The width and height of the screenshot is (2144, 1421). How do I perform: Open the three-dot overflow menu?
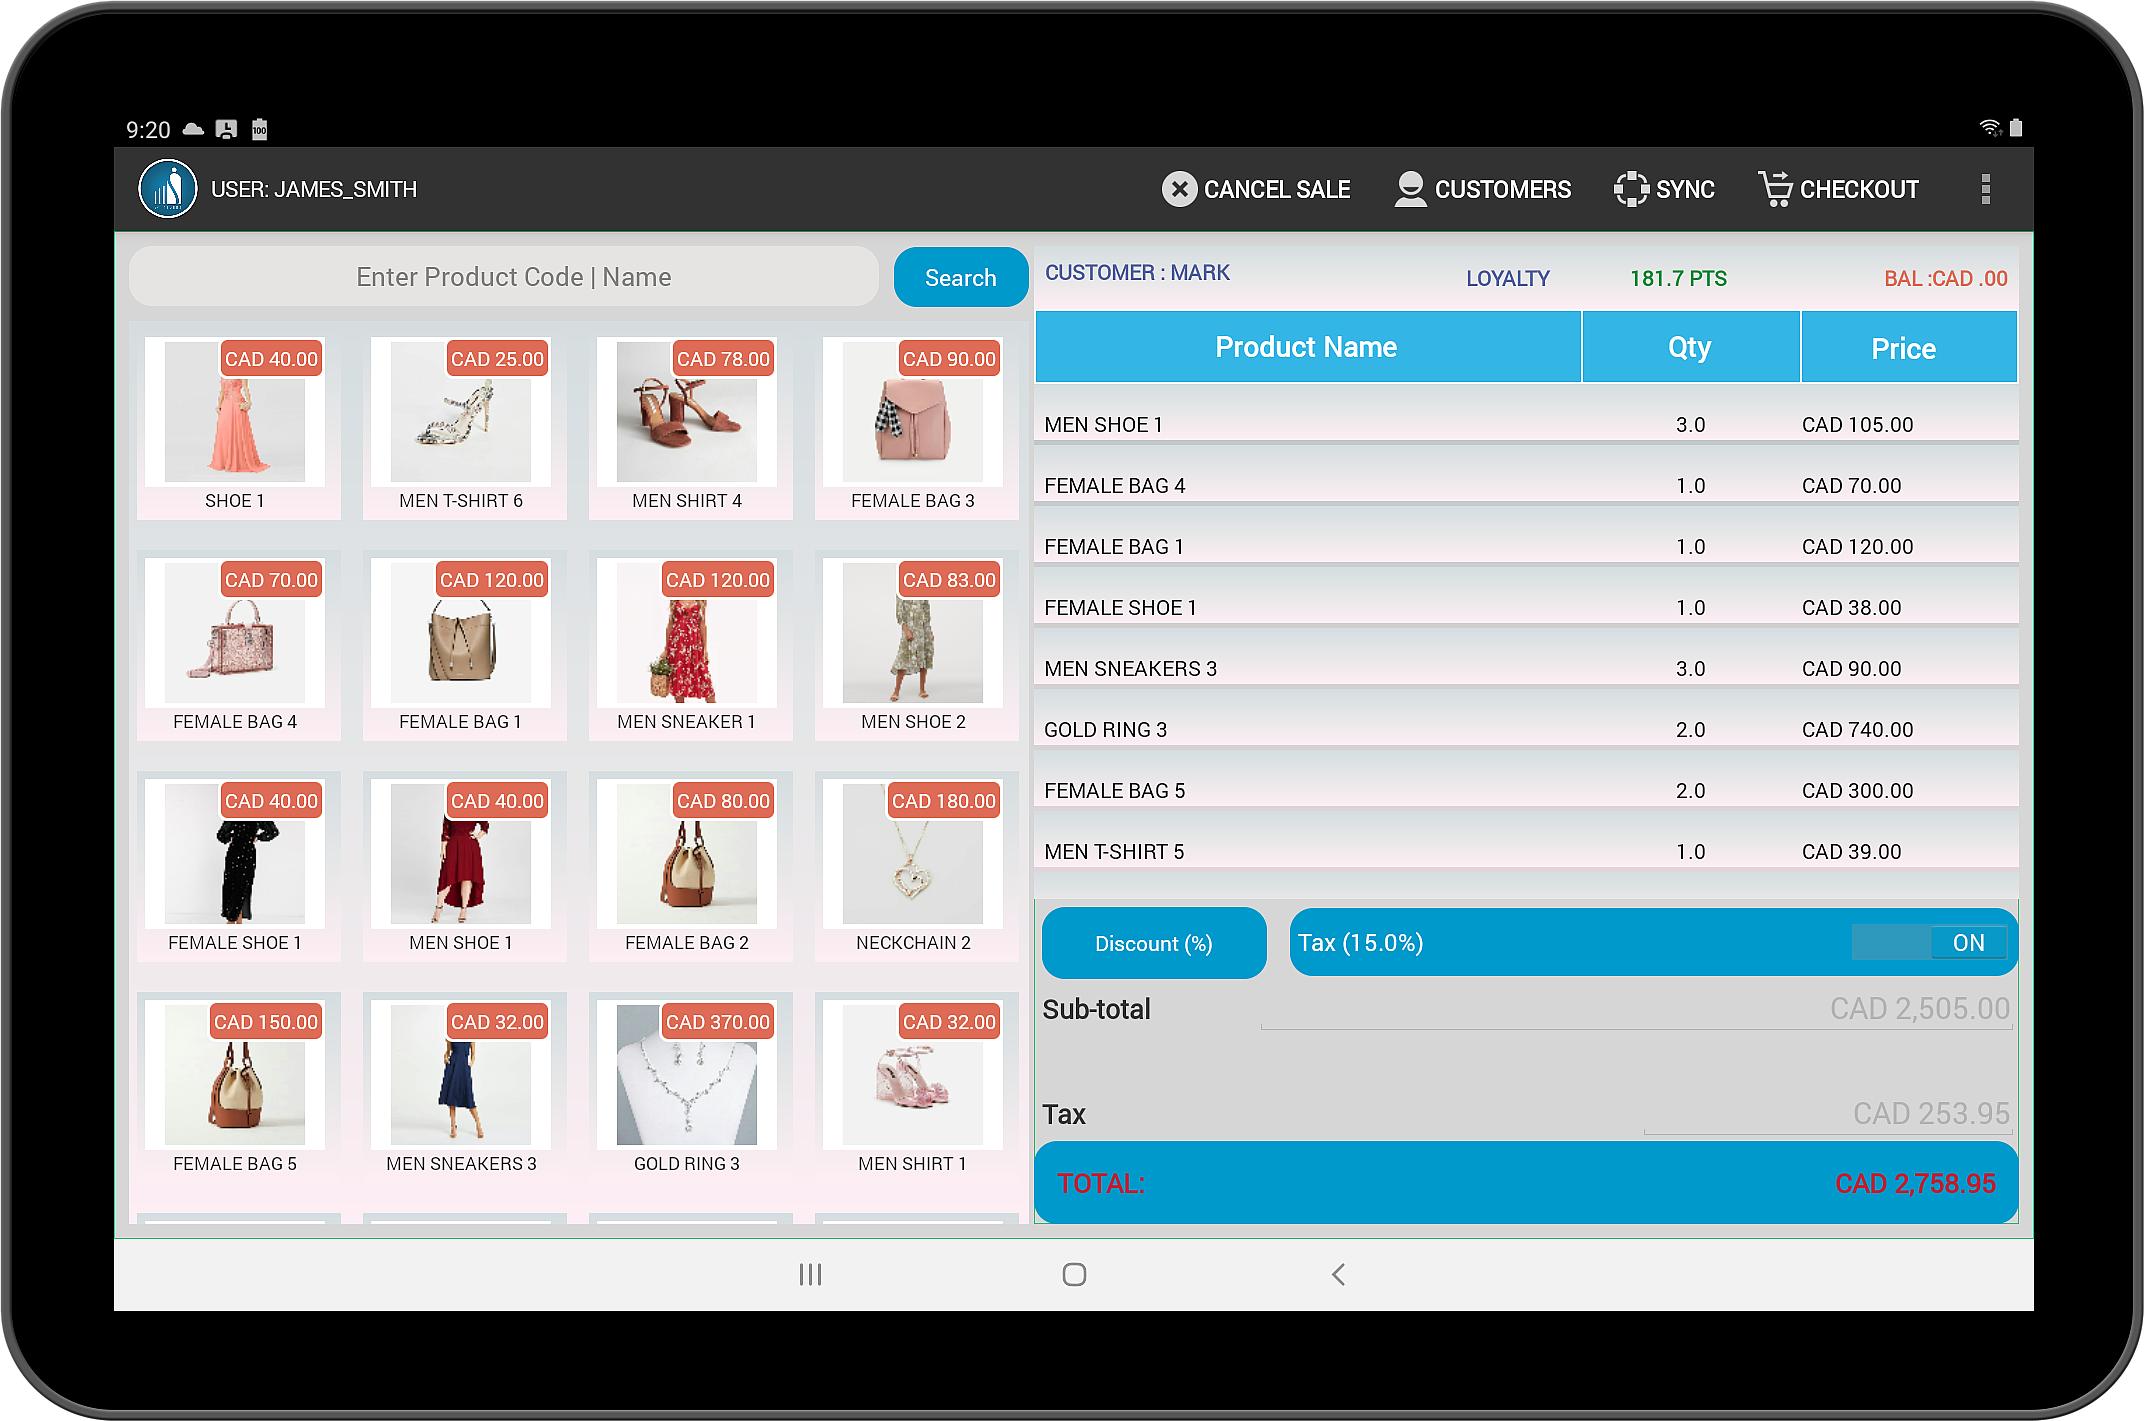click(x=1985, y=189)
